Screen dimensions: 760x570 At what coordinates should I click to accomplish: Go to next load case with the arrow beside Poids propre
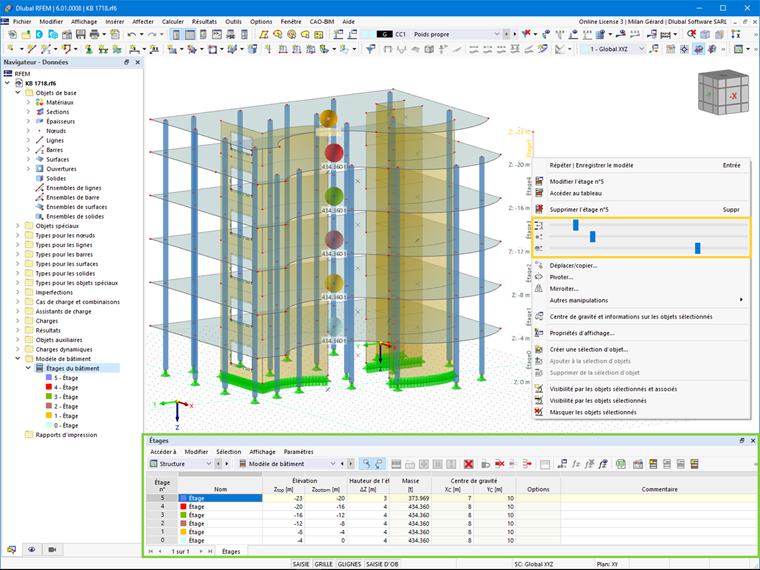click(x=515, y=34)
